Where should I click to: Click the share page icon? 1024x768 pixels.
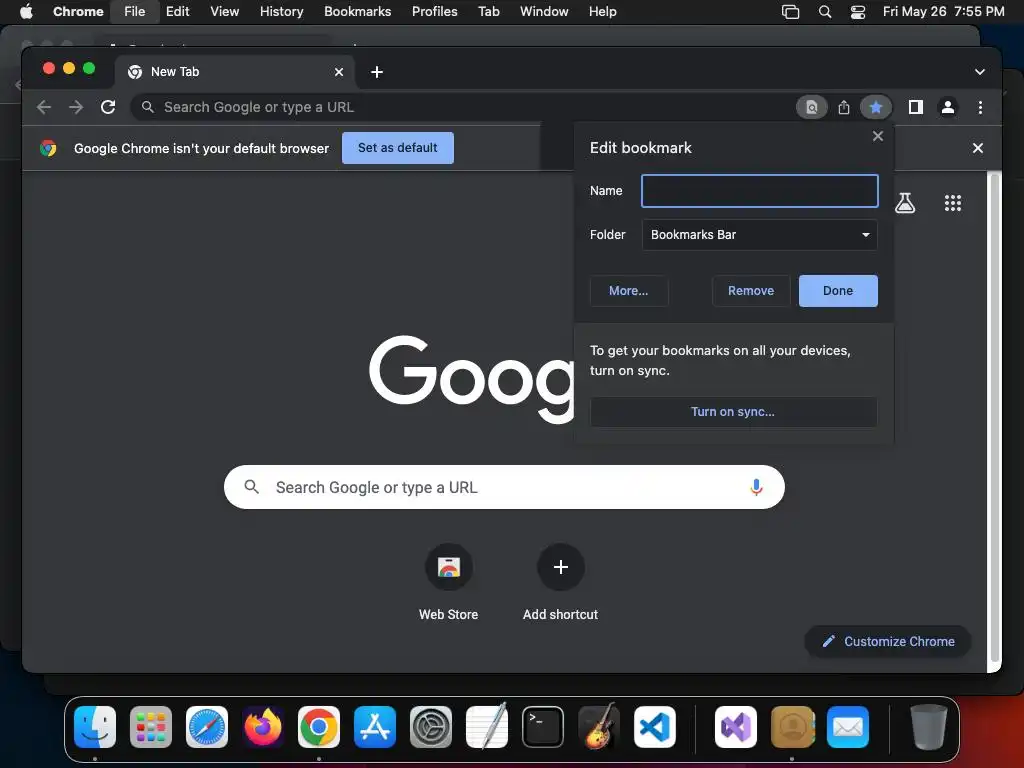[x=844, y=107]
